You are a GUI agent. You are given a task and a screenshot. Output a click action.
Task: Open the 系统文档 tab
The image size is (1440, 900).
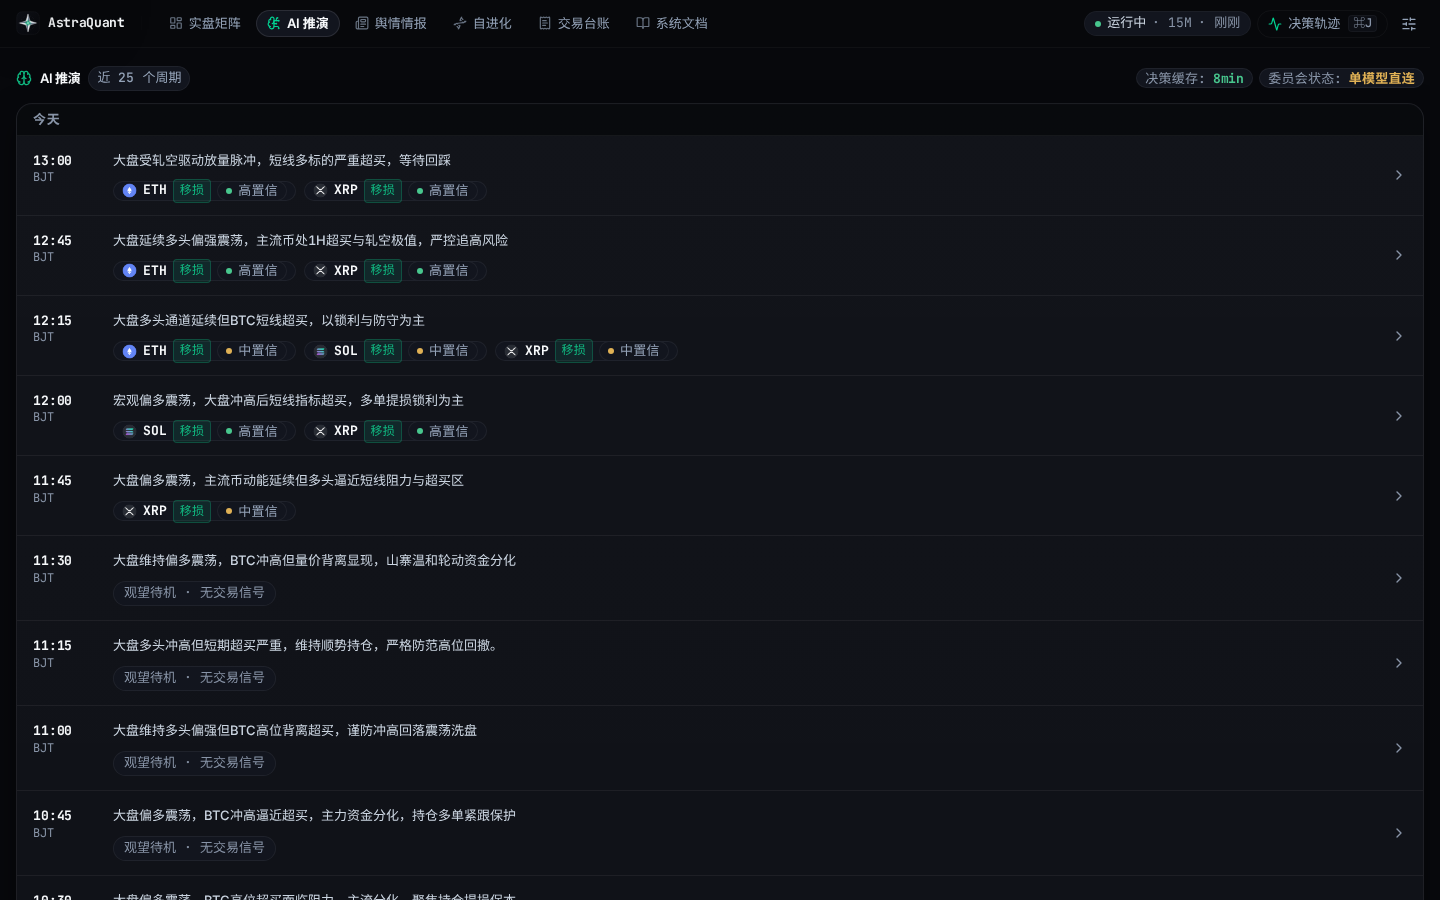pyautogui.click(x=672, y=23)
